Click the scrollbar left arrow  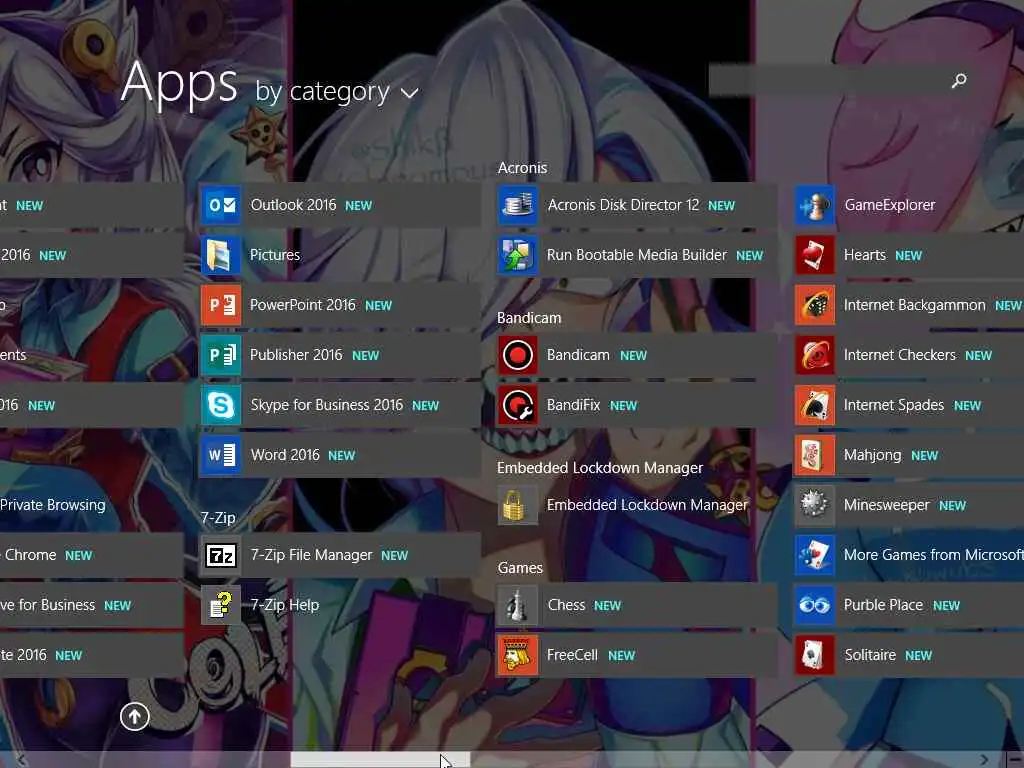(22, 760)
